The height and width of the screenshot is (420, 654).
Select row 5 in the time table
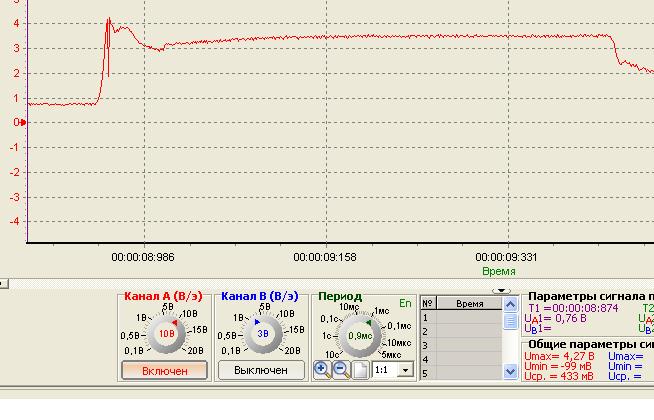(461, 373)
